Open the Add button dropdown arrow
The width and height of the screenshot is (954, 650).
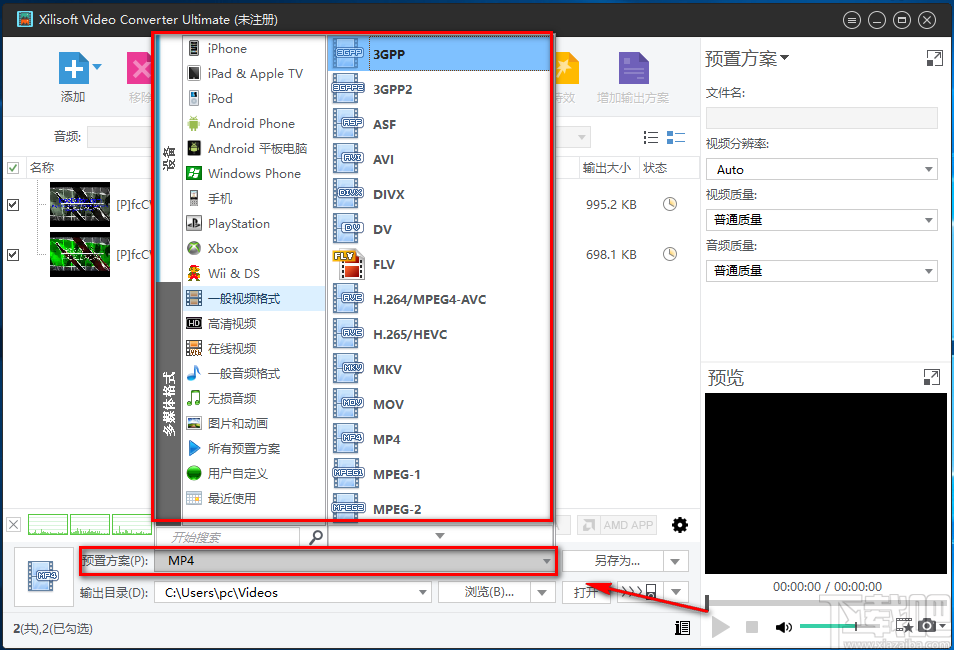[x=97, y=67]
